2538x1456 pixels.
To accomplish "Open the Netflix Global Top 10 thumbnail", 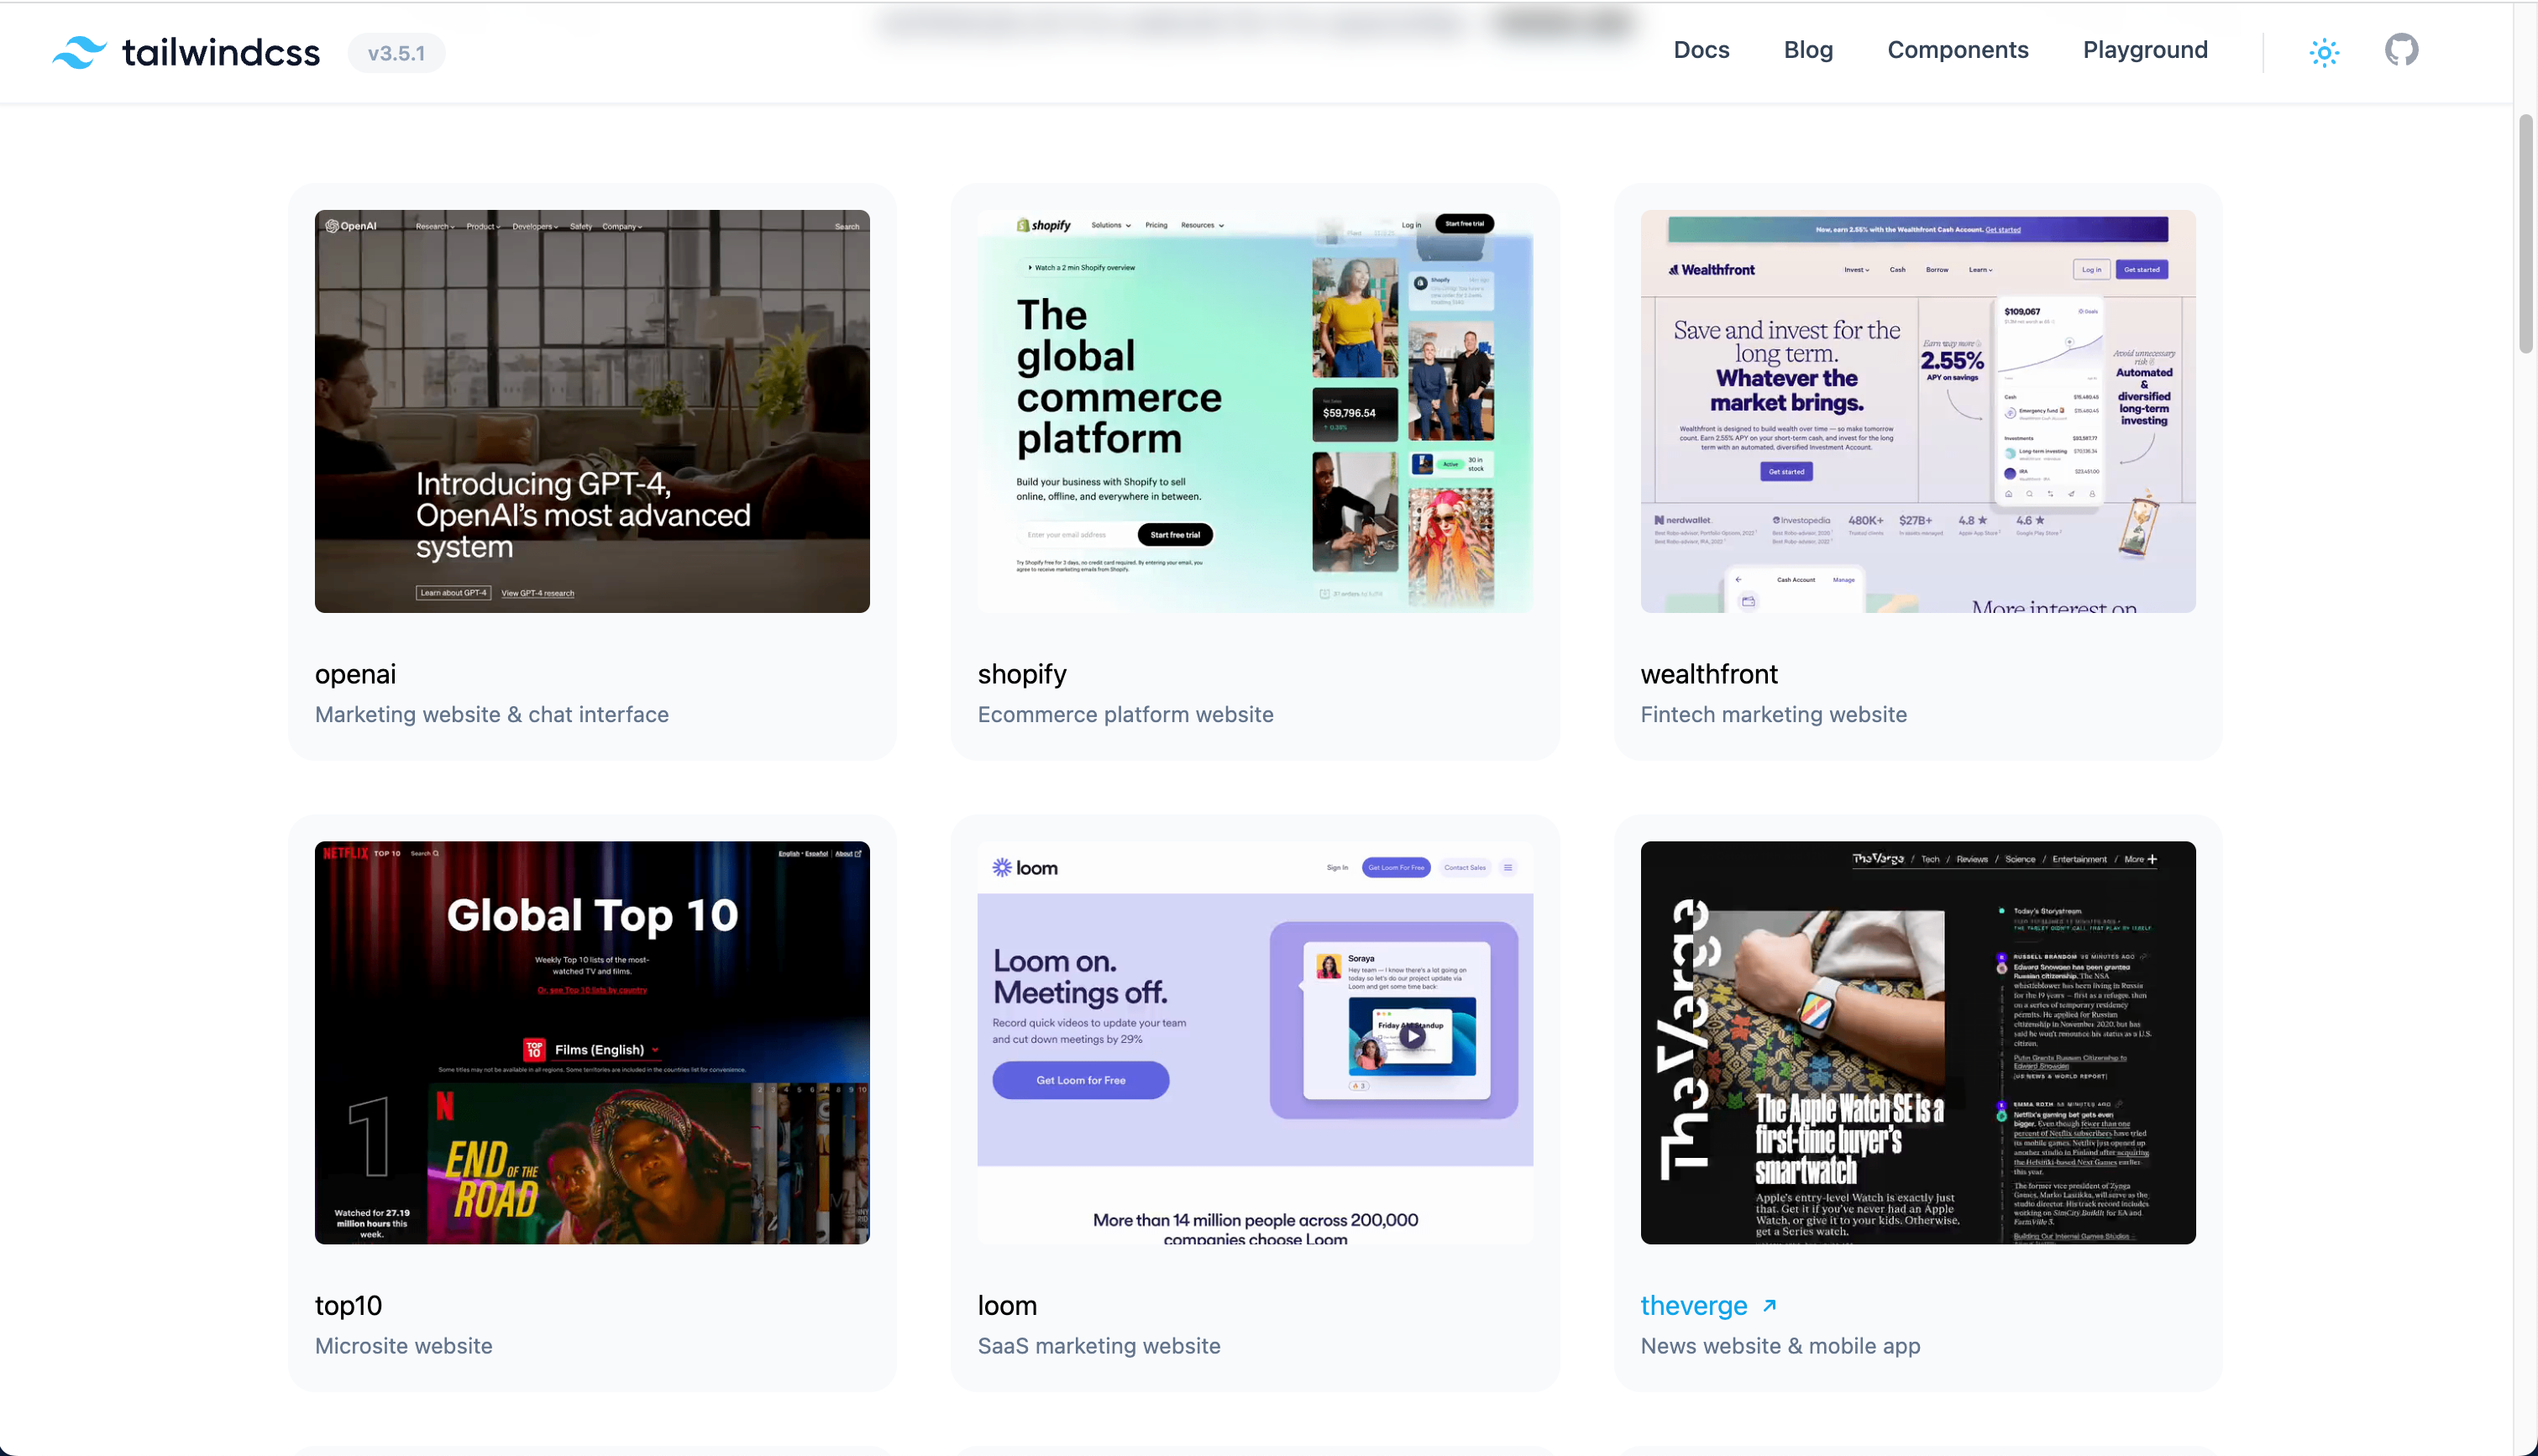I will [x=592, y=1042].
